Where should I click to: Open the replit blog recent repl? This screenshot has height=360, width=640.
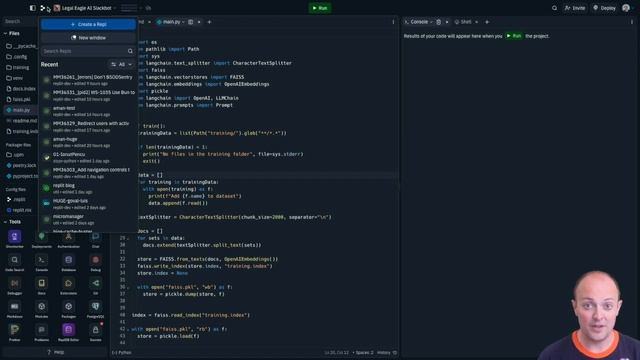[x=88, y=188]
